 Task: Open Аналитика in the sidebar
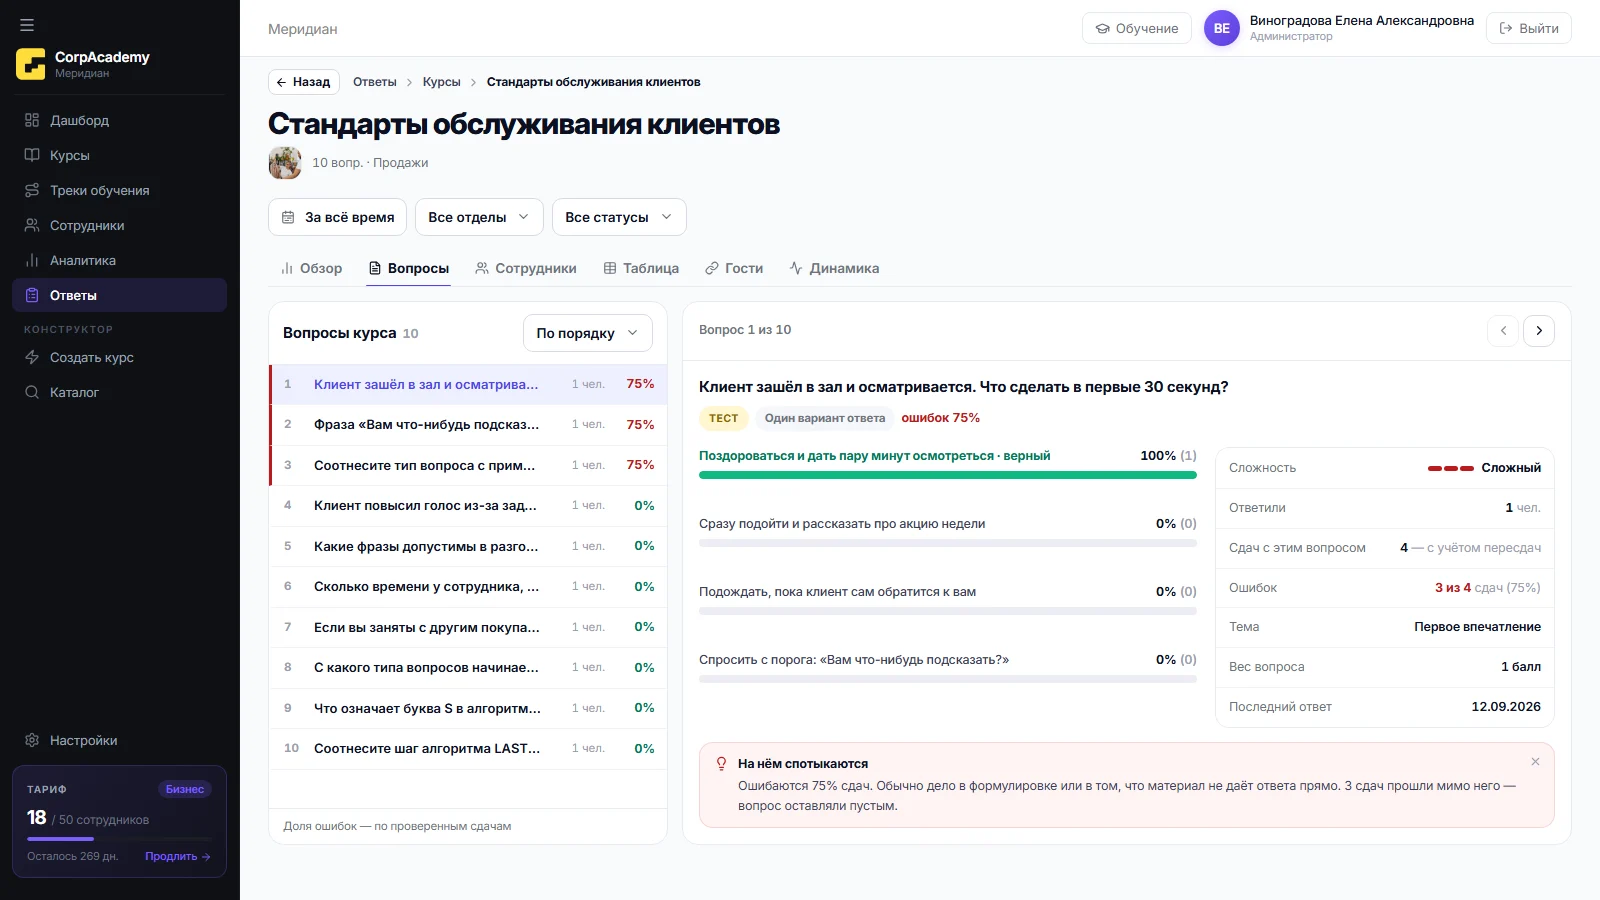pyautogui.click(x=119, y=260)
